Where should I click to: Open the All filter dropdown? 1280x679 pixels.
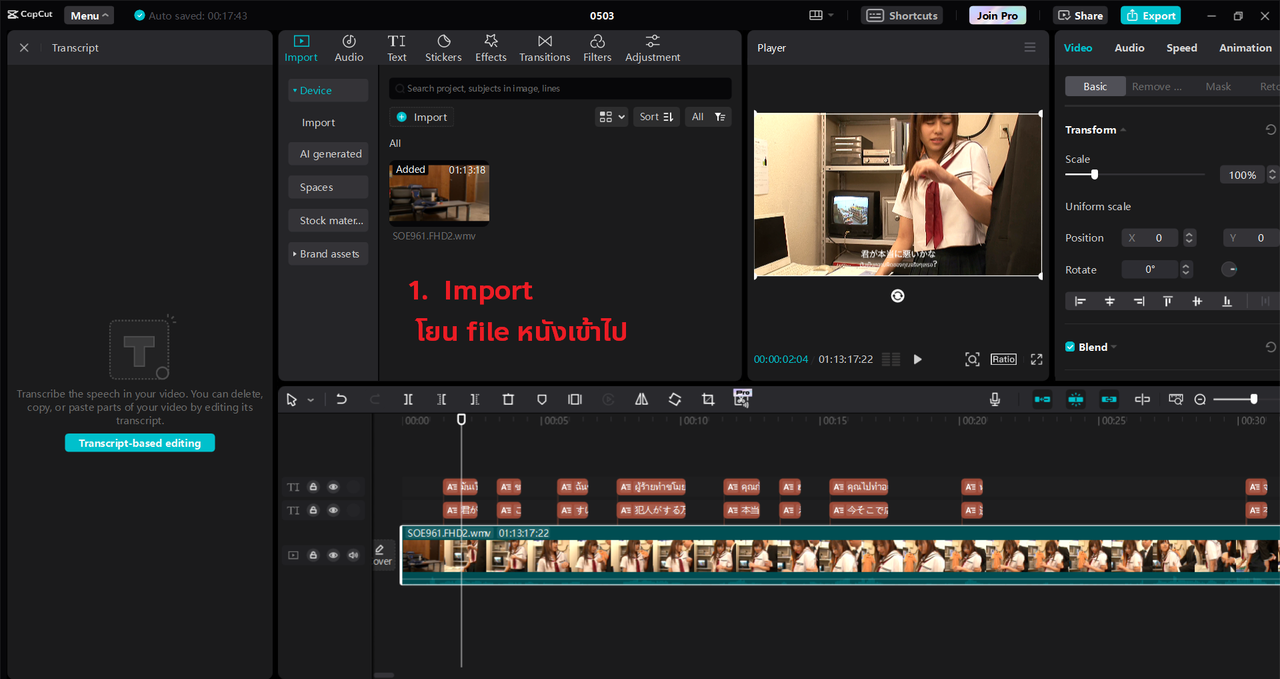point(708,117)
